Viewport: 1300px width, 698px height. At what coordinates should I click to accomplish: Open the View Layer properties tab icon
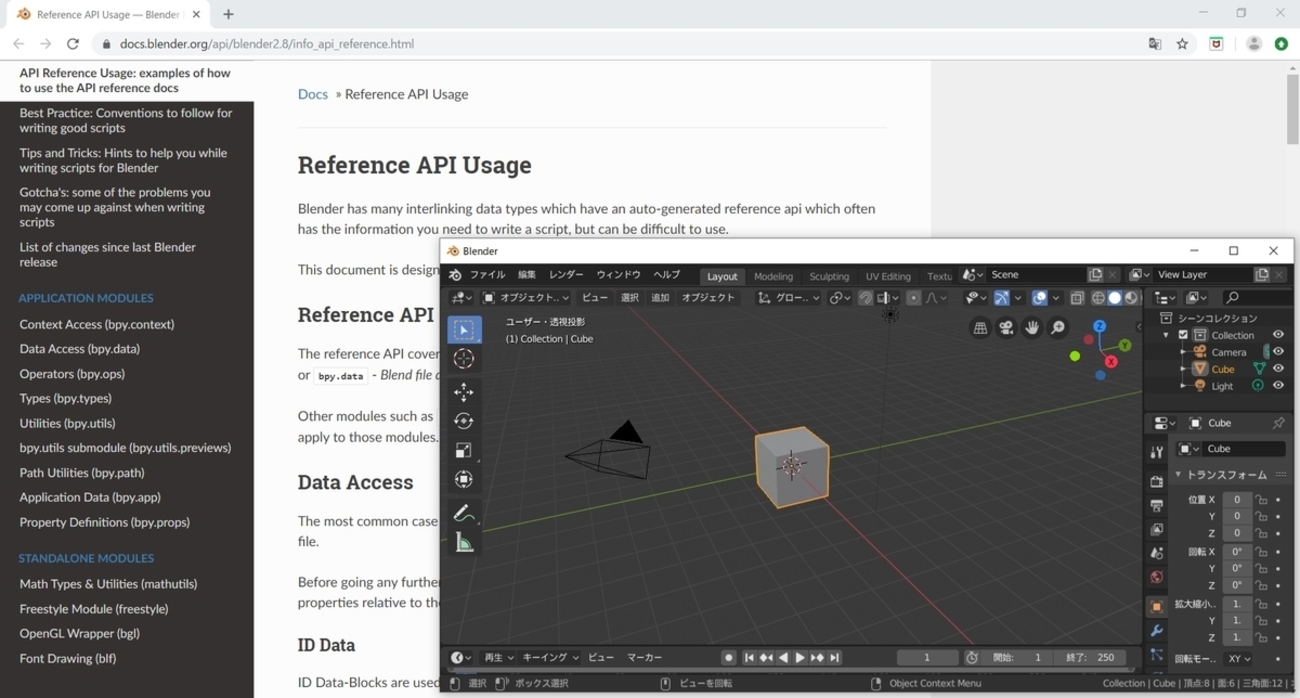click(1157, 530)
